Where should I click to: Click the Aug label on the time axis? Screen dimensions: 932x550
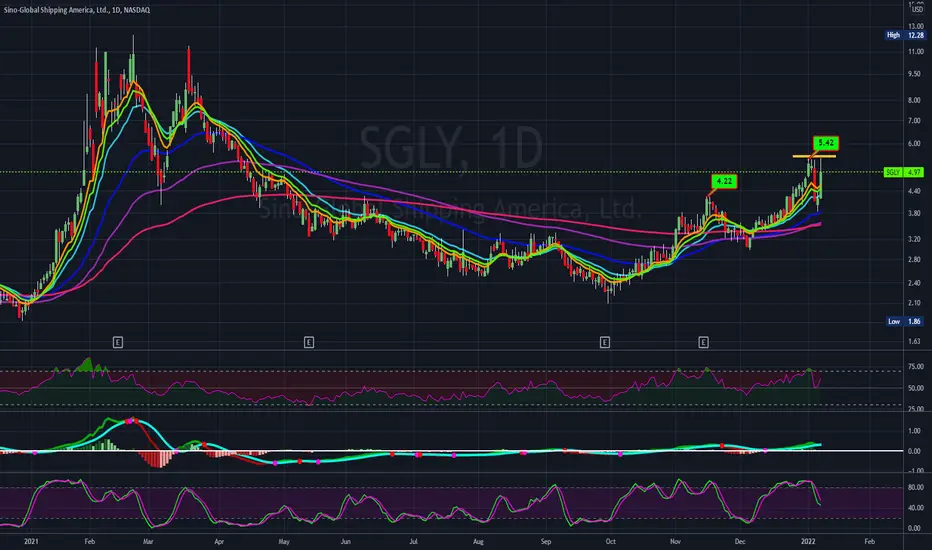point(478,542)
